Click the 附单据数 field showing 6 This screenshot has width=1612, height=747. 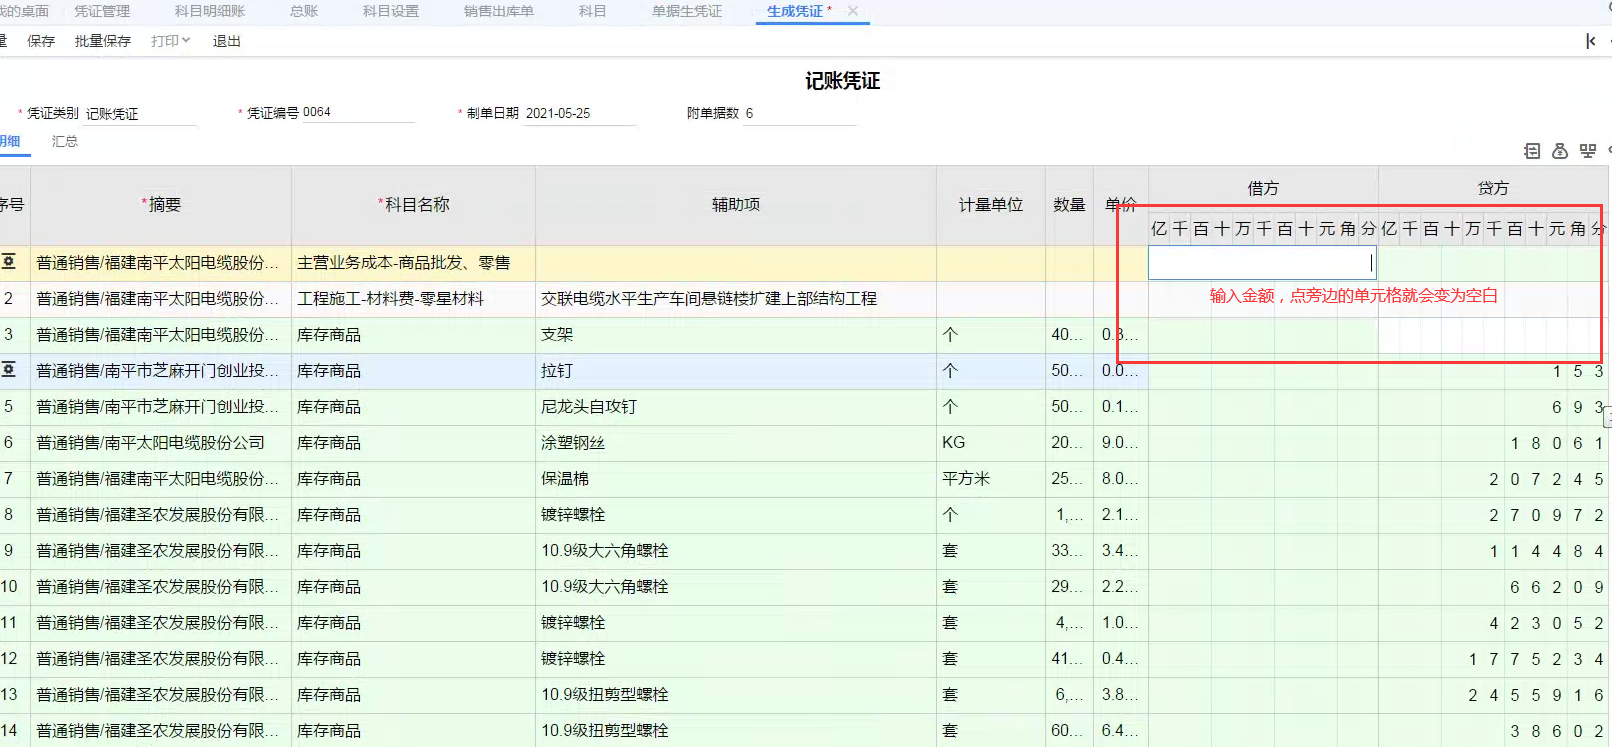coord(800,114)
